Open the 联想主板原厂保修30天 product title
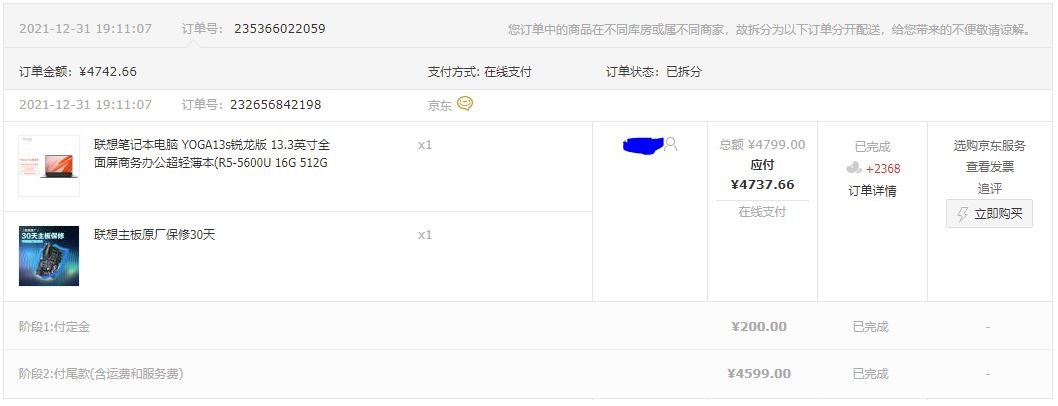The width and height of the screenshot is (1058, 406). click(x=155, y=235)
